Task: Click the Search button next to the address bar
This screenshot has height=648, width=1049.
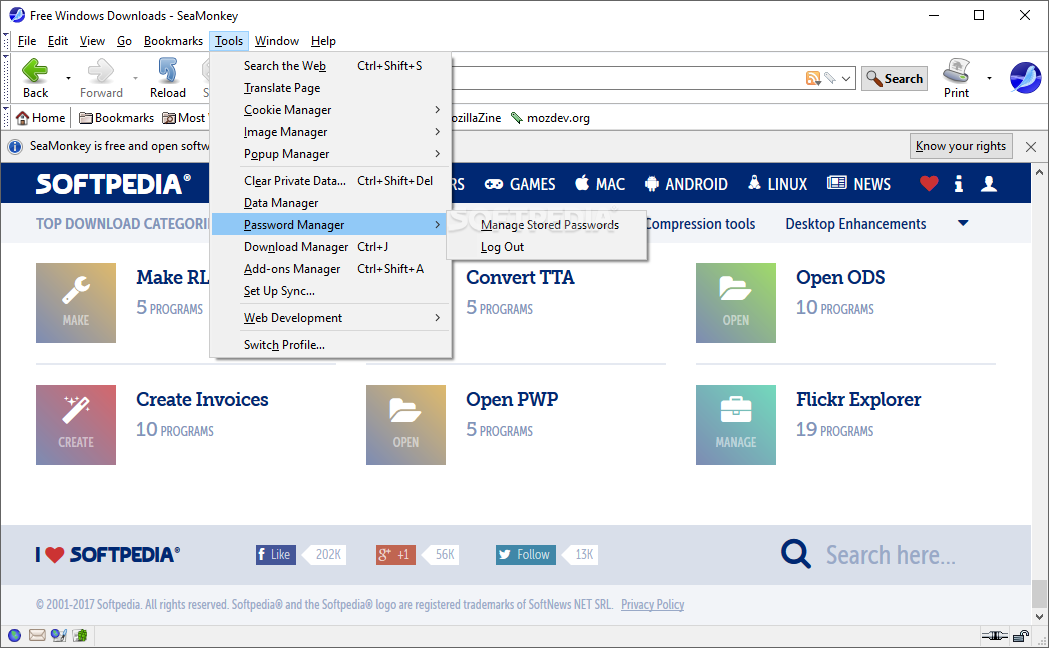Action: coord(894,78)
